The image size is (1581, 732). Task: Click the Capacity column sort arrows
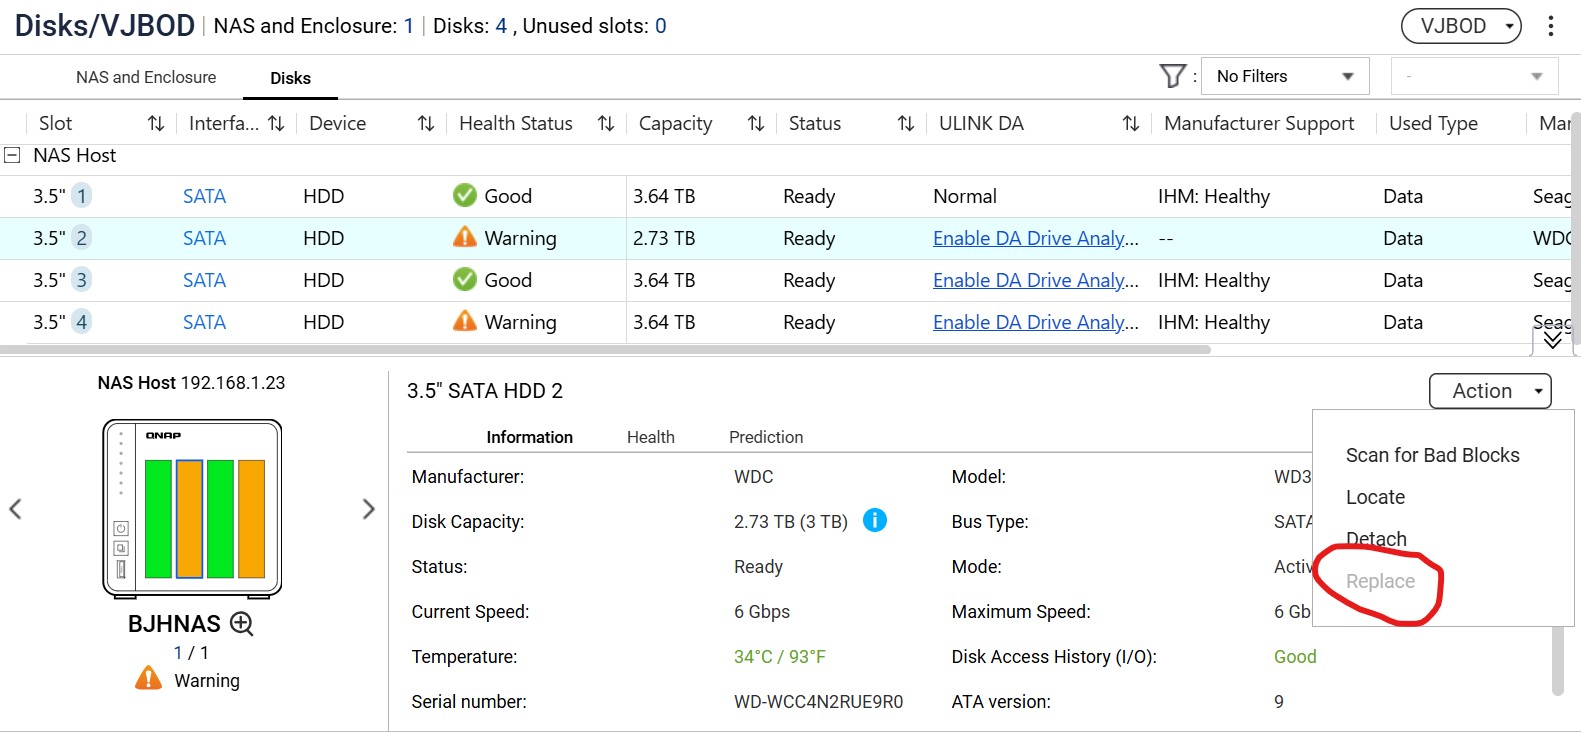756,123
